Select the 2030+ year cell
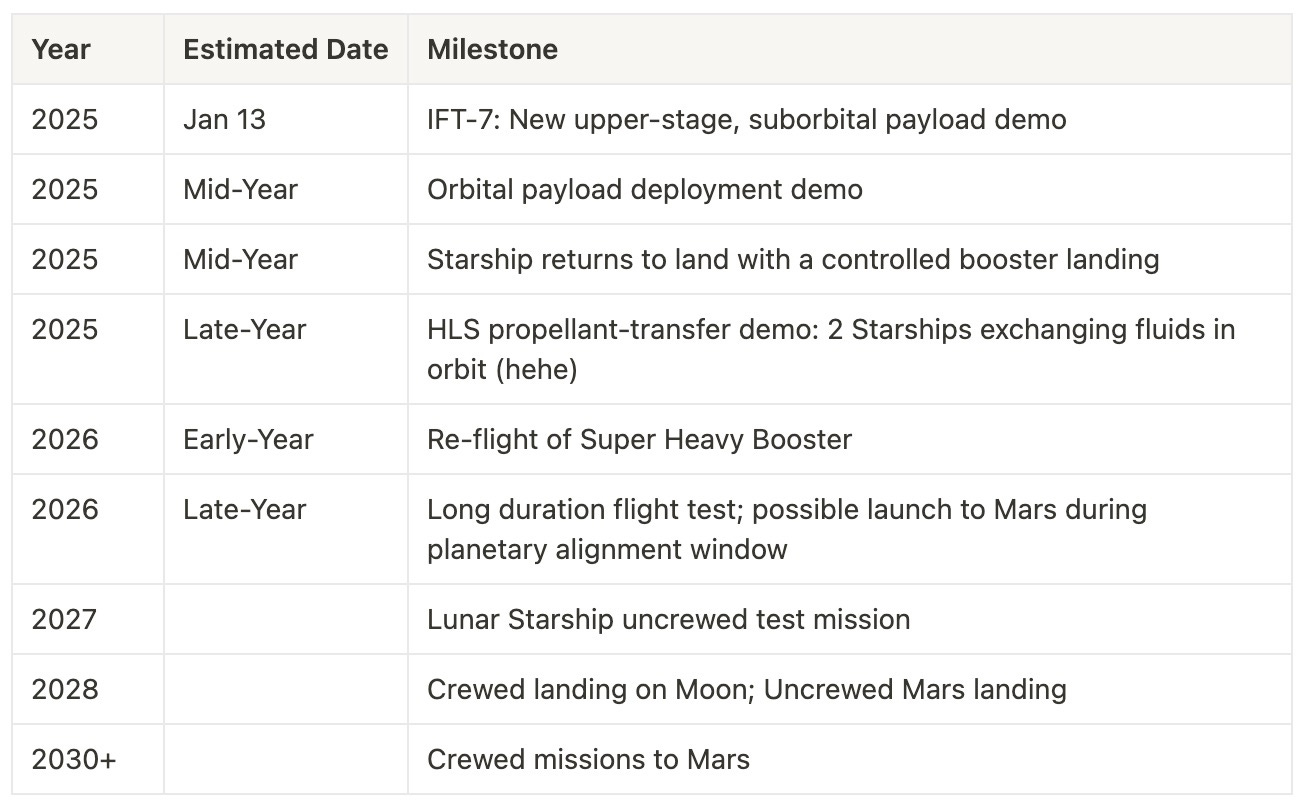This screenshot has height=806, width=1304. [x=88, y=760]
